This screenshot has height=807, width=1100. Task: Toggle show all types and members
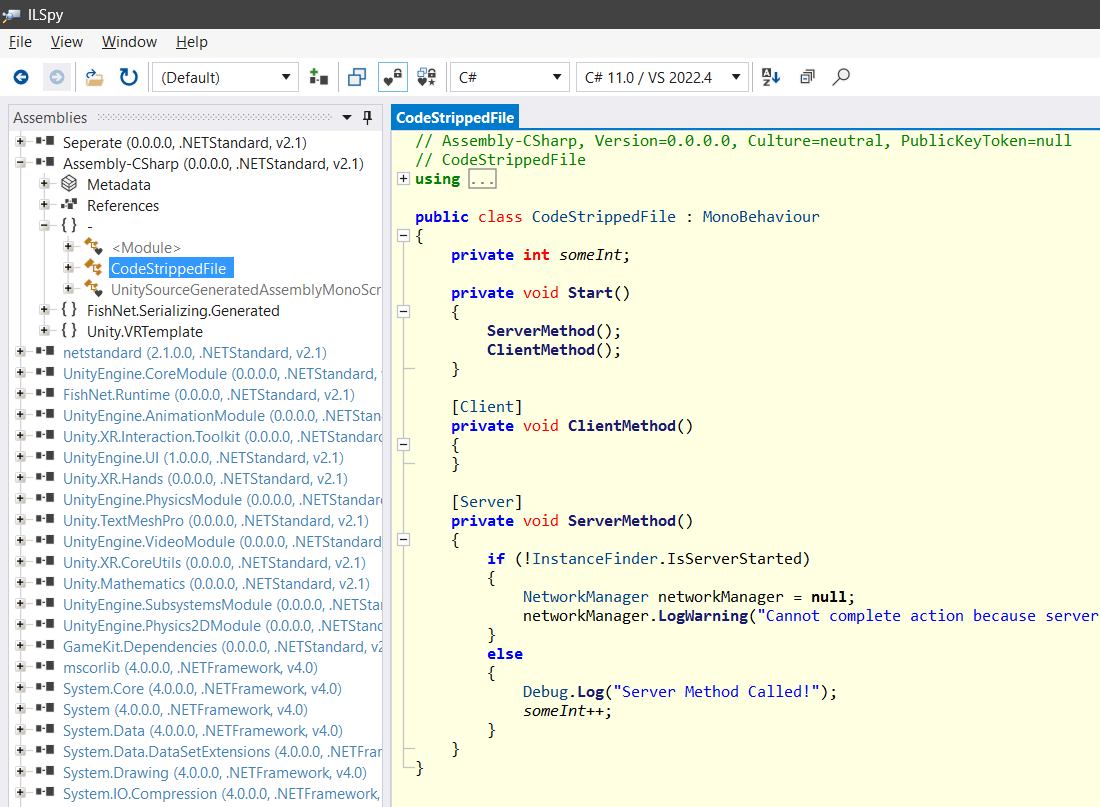[427, 77]
